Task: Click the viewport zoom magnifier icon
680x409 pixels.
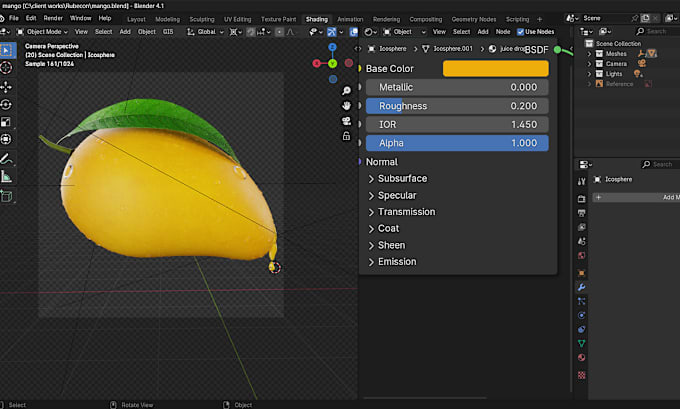Action: point(346,91)
